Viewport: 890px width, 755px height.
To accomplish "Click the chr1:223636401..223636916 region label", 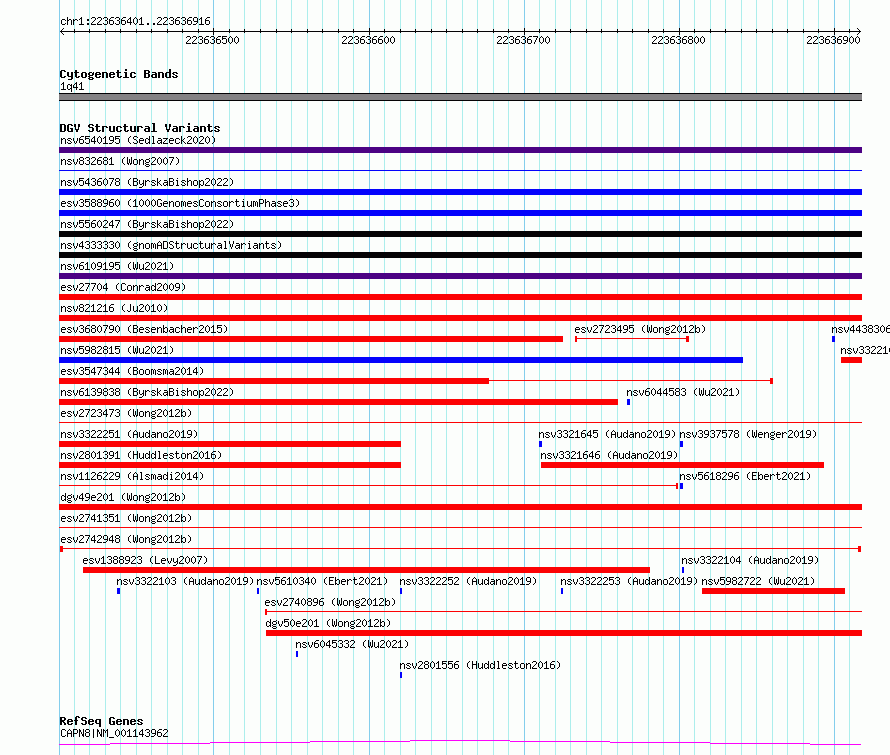I will pos(135,21).
